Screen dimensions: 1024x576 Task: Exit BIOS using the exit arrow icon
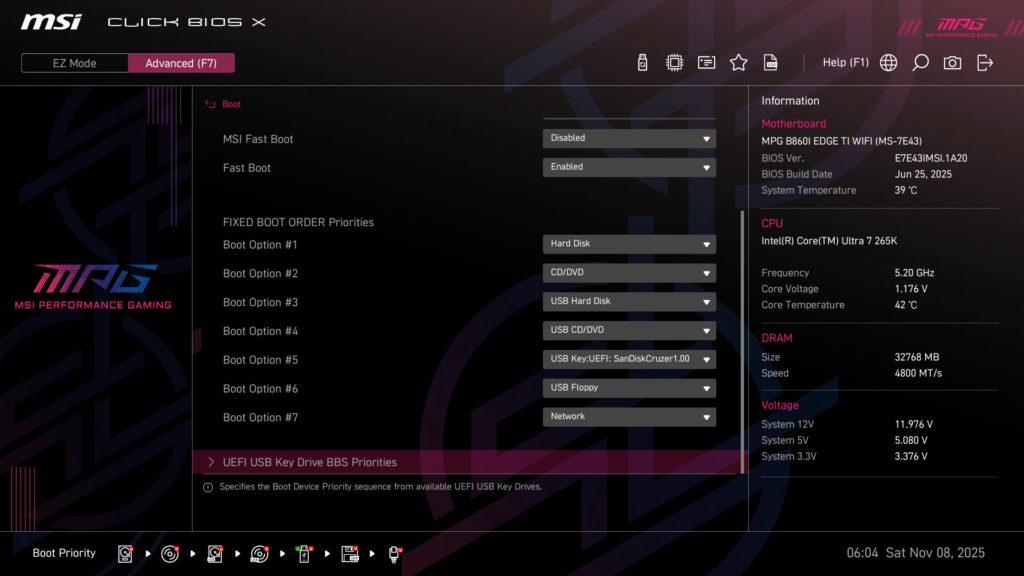[983, 61]
